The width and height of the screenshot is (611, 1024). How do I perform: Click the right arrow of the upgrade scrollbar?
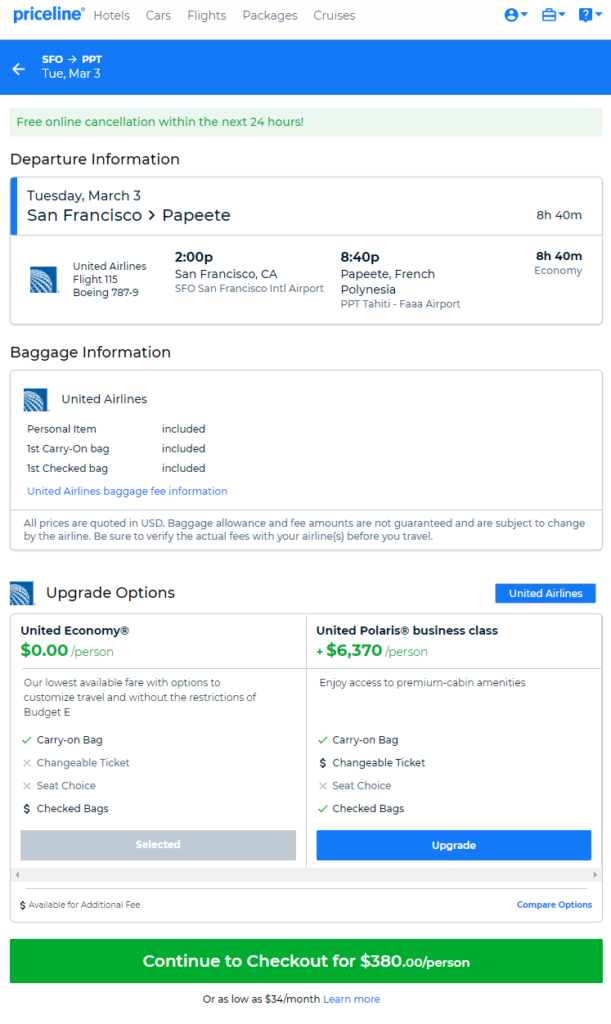point(595,874)
